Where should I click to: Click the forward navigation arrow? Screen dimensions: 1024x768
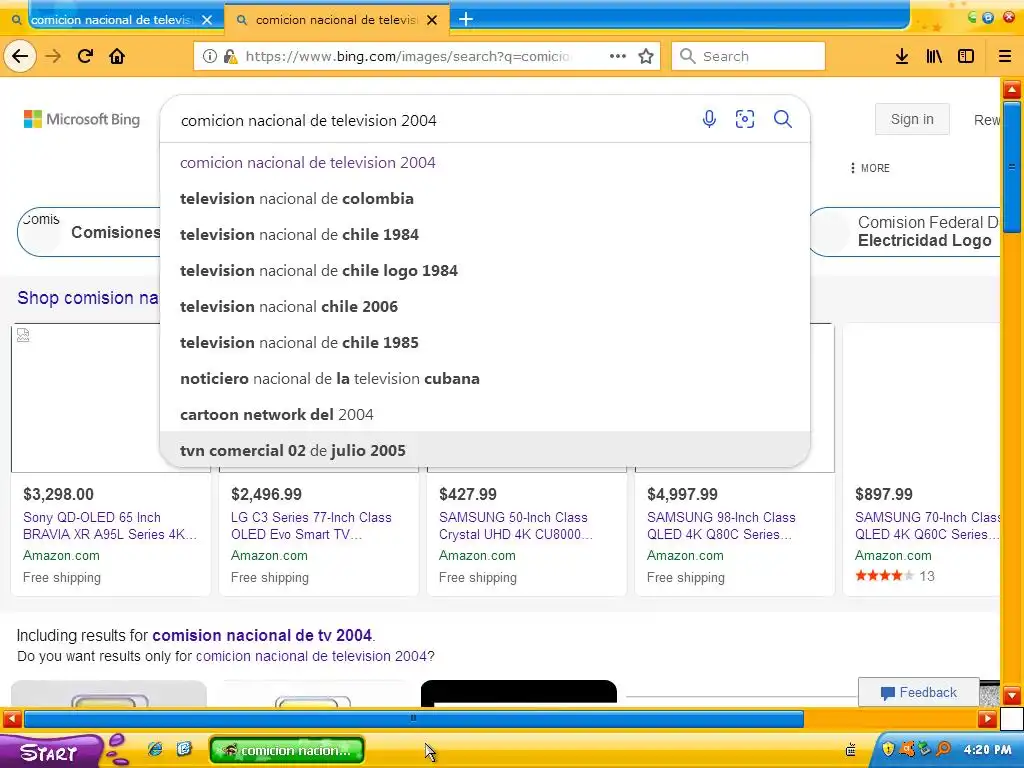(x=53, y=56)
